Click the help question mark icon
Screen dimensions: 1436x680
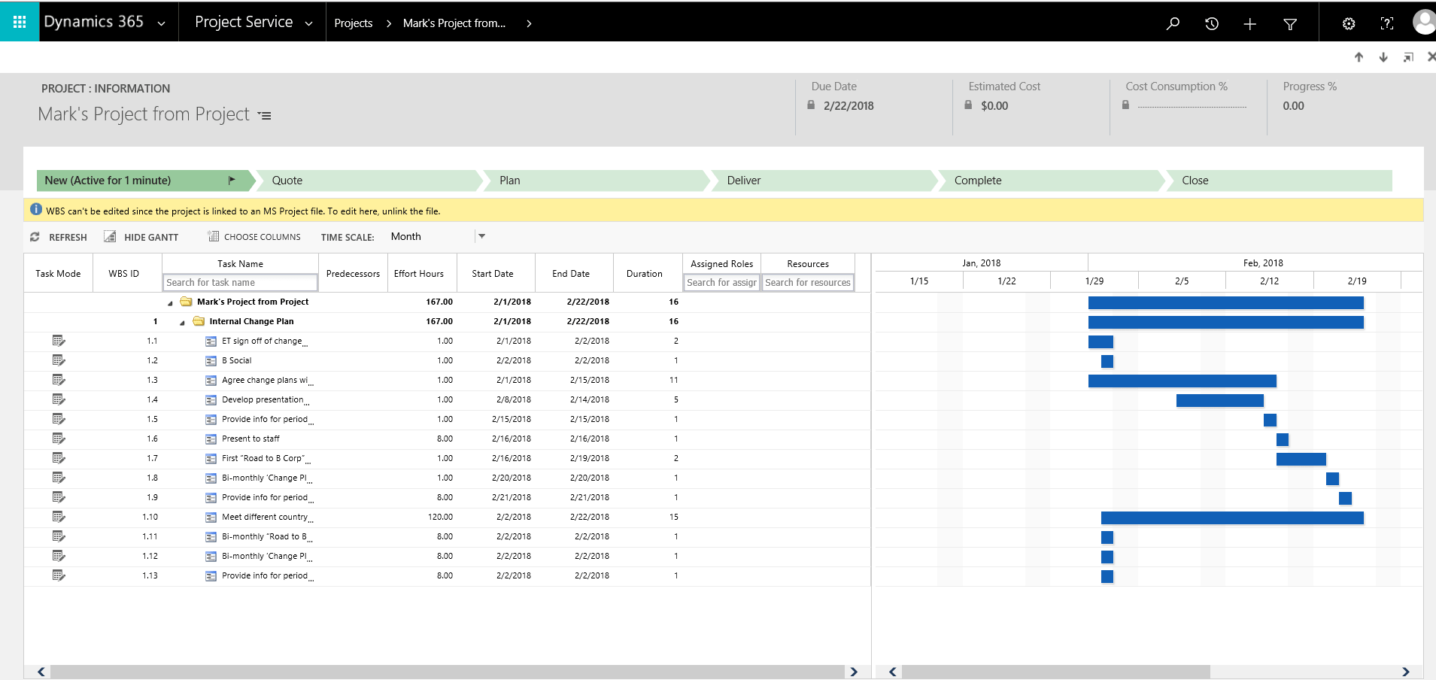pyautogui.click(x=1387, y=23)
